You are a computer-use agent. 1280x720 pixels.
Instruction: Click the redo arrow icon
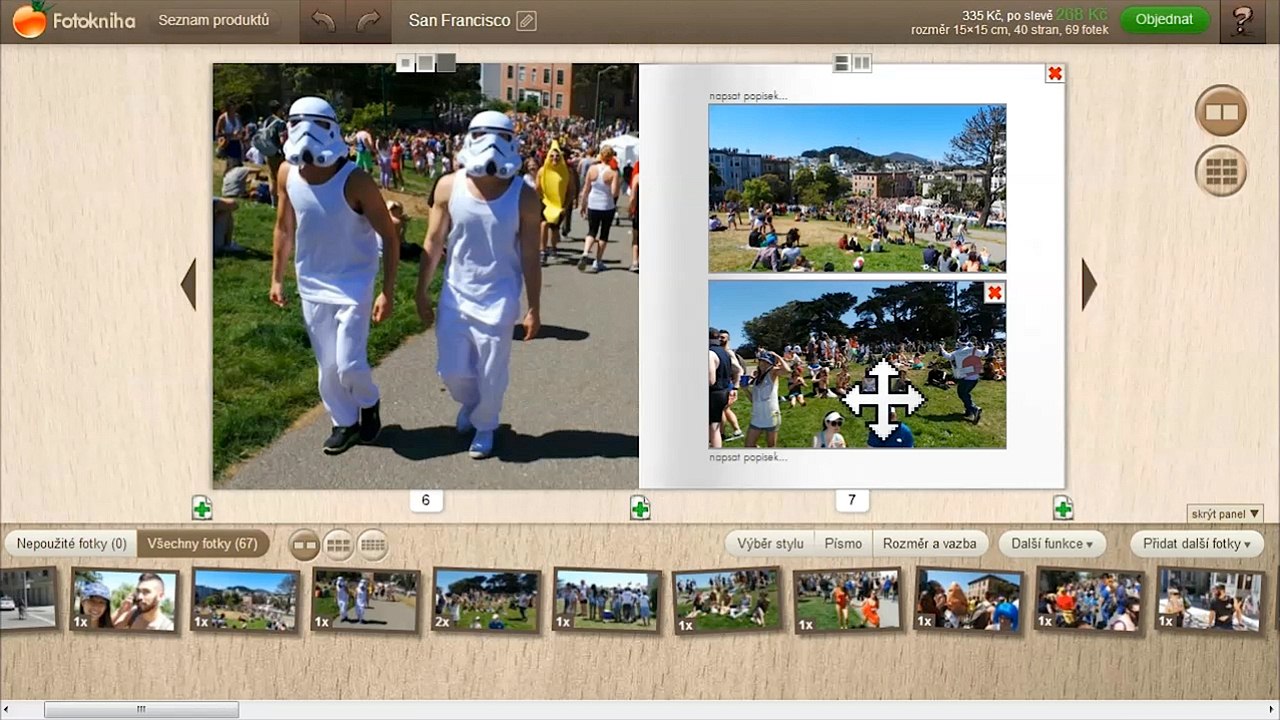369,21
